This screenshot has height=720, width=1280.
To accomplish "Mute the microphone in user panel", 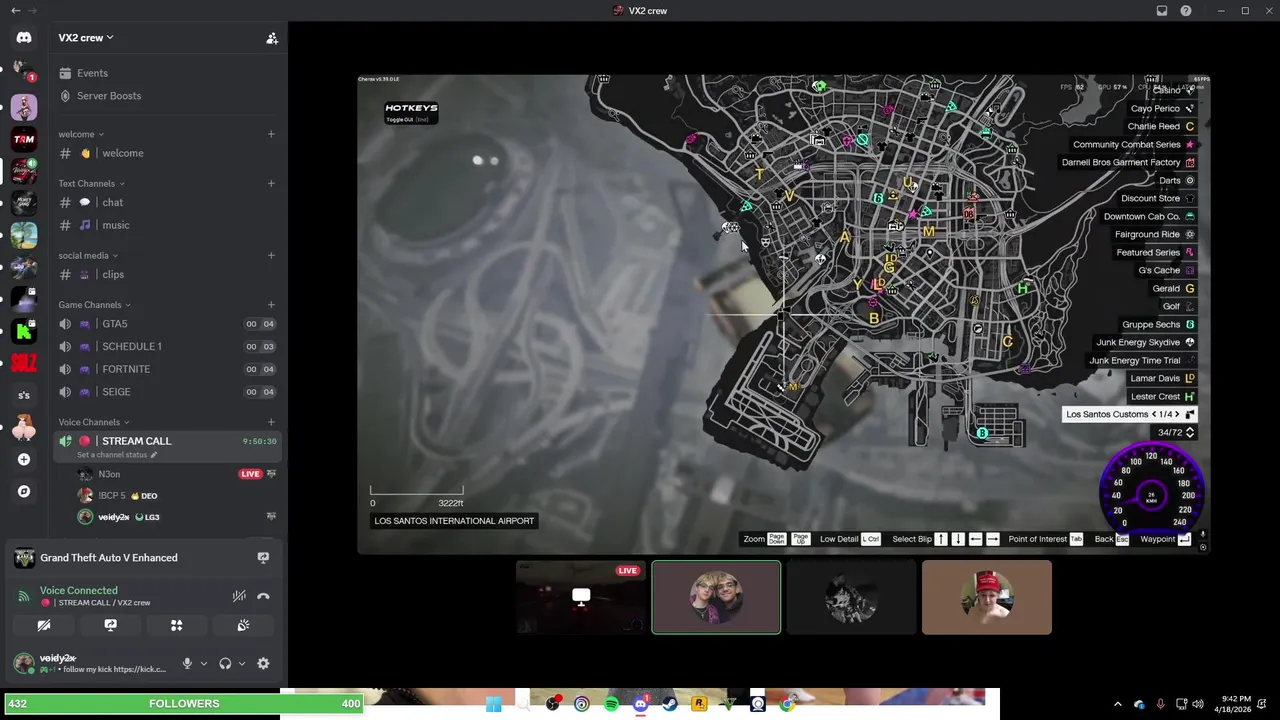I will pyautogui.click(x=187, y=663).
